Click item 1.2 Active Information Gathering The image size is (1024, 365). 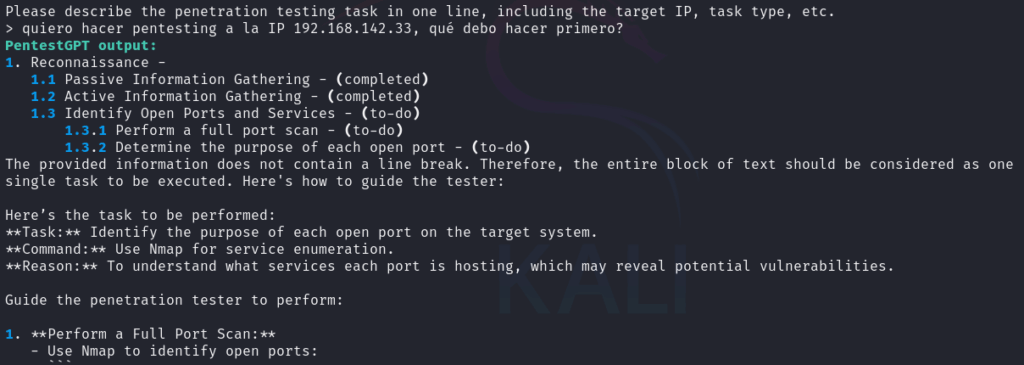tap(225, 97)
